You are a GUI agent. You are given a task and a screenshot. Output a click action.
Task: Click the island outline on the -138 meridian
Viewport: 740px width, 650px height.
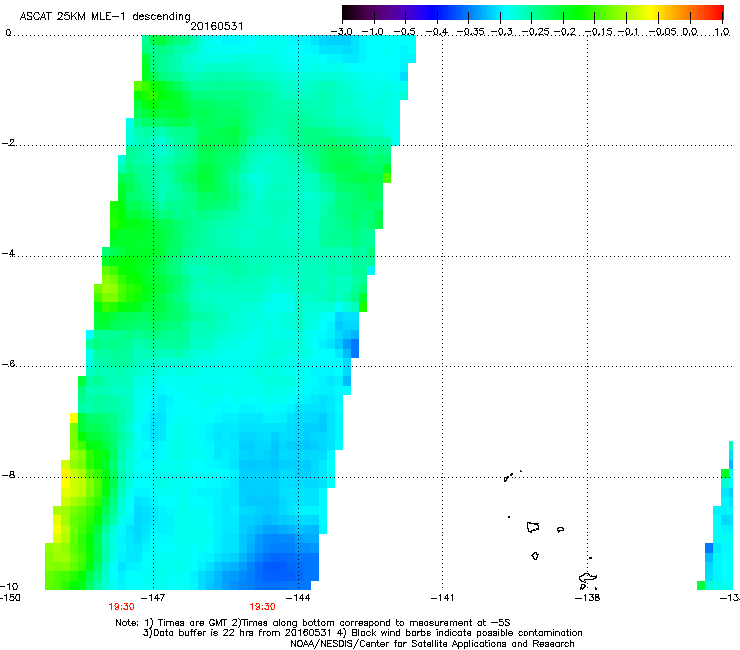[x=588, y=580]
